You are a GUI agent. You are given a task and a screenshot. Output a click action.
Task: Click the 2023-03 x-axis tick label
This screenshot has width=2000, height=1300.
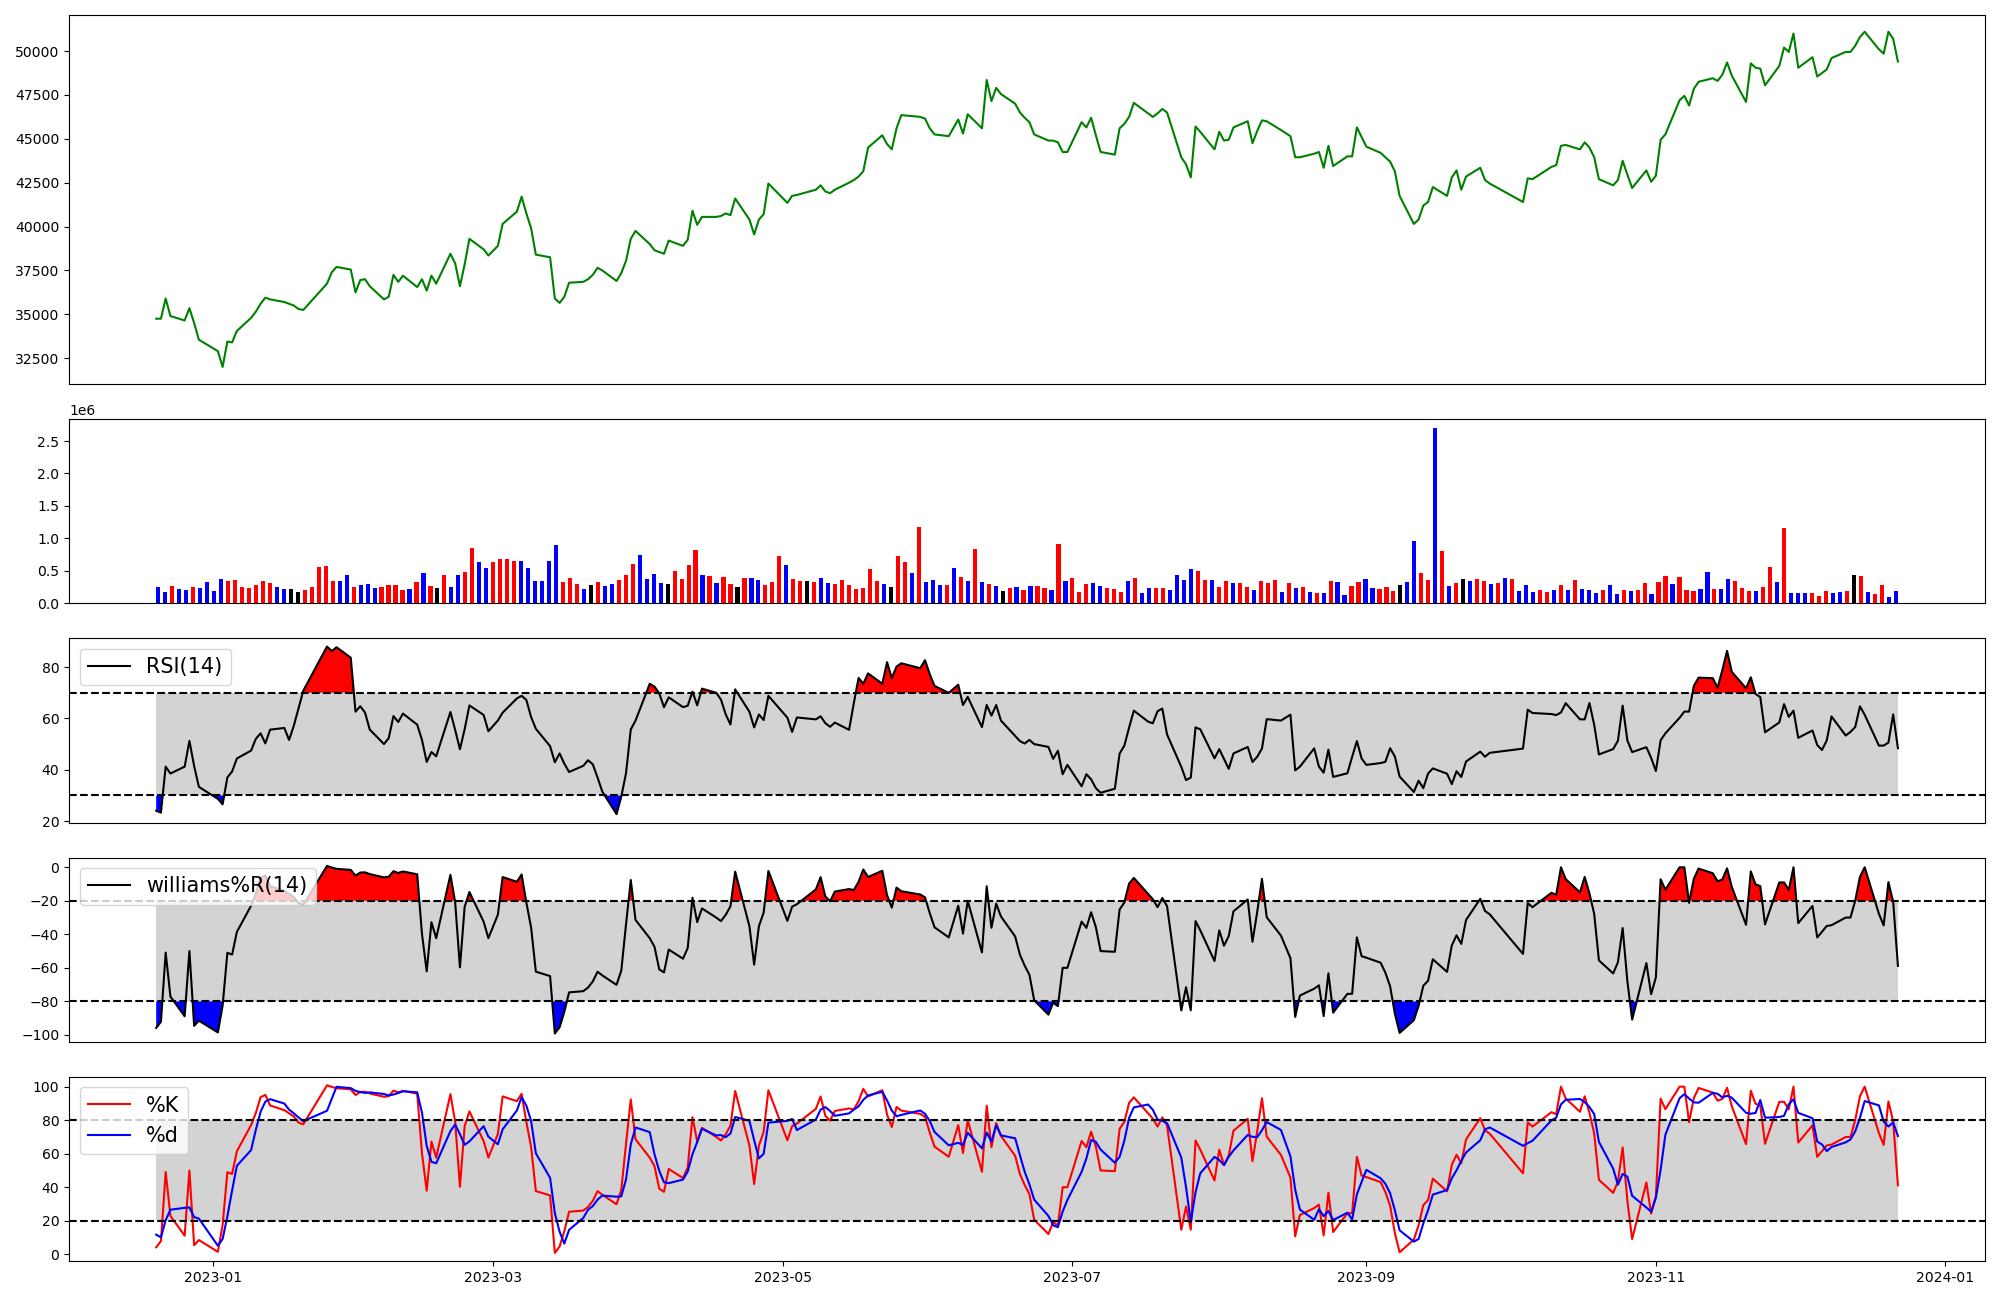click(x=492, y=1277)
